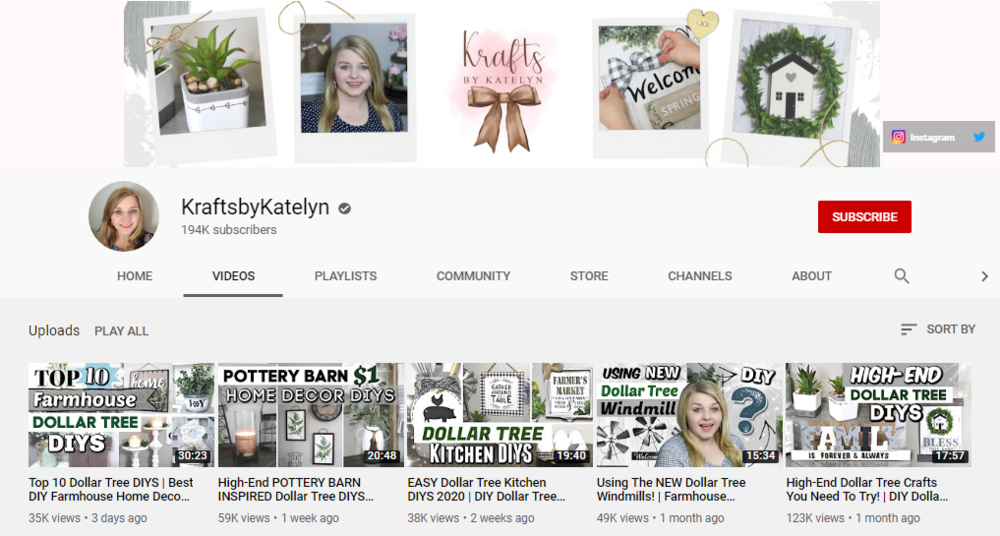The height and width of the screenshot is (536, 1000).
Task: Open 'Using The NEW Dollar Tree Windmills' title
Action: (671, 489)
